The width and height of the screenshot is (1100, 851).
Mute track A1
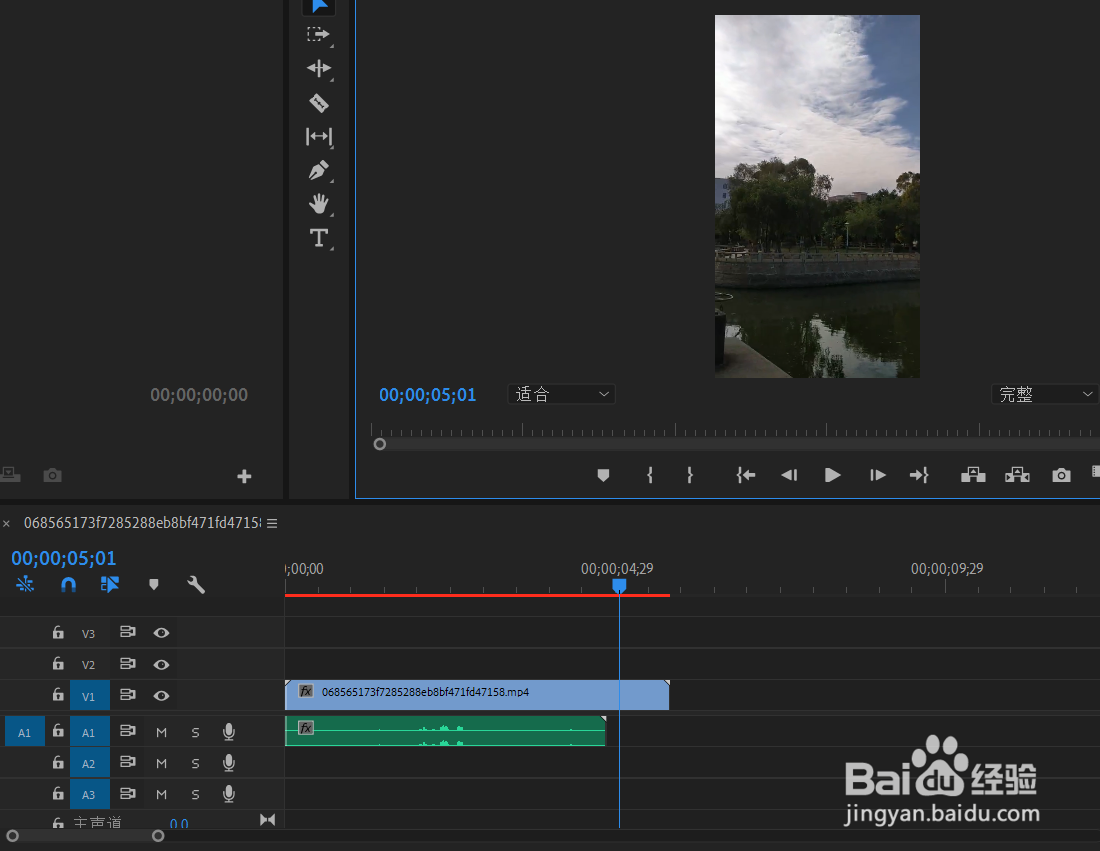coord(161,732)
